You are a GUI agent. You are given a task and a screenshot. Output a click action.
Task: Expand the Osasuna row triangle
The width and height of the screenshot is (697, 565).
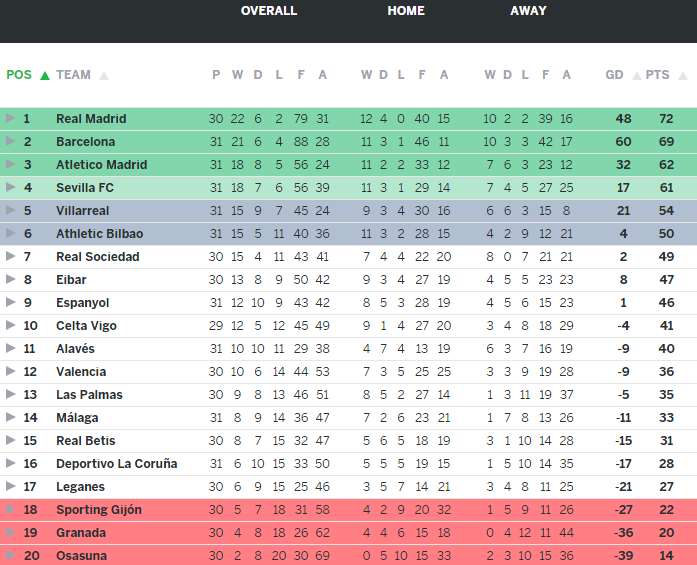click(10, 556)
